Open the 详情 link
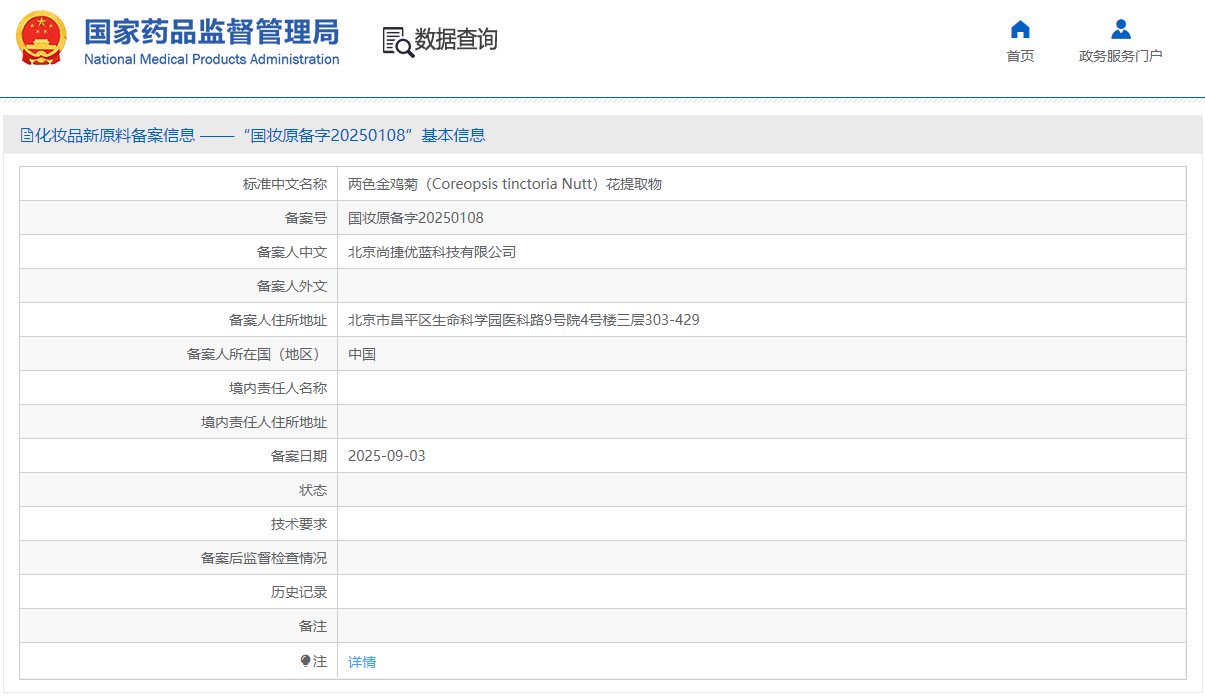This screenshot has height=696, width=1205. [x=362, y=662]
